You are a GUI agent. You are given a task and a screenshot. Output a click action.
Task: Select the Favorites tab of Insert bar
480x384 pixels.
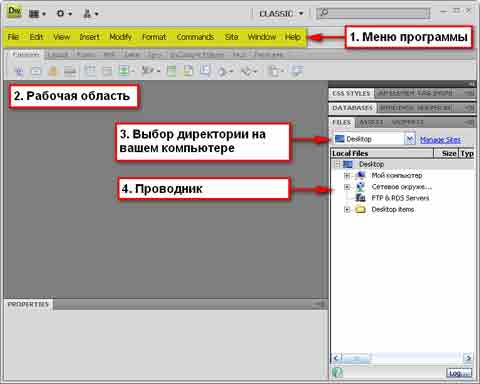point(269,54)
